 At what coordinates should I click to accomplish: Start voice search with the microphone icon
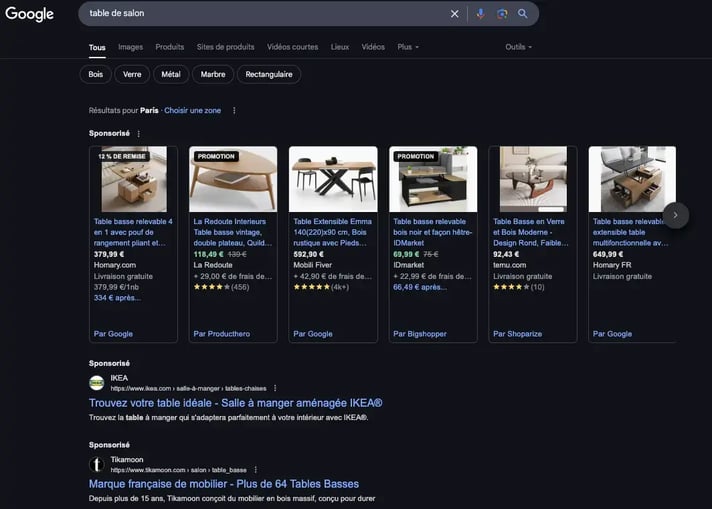(x=480, y=14)
